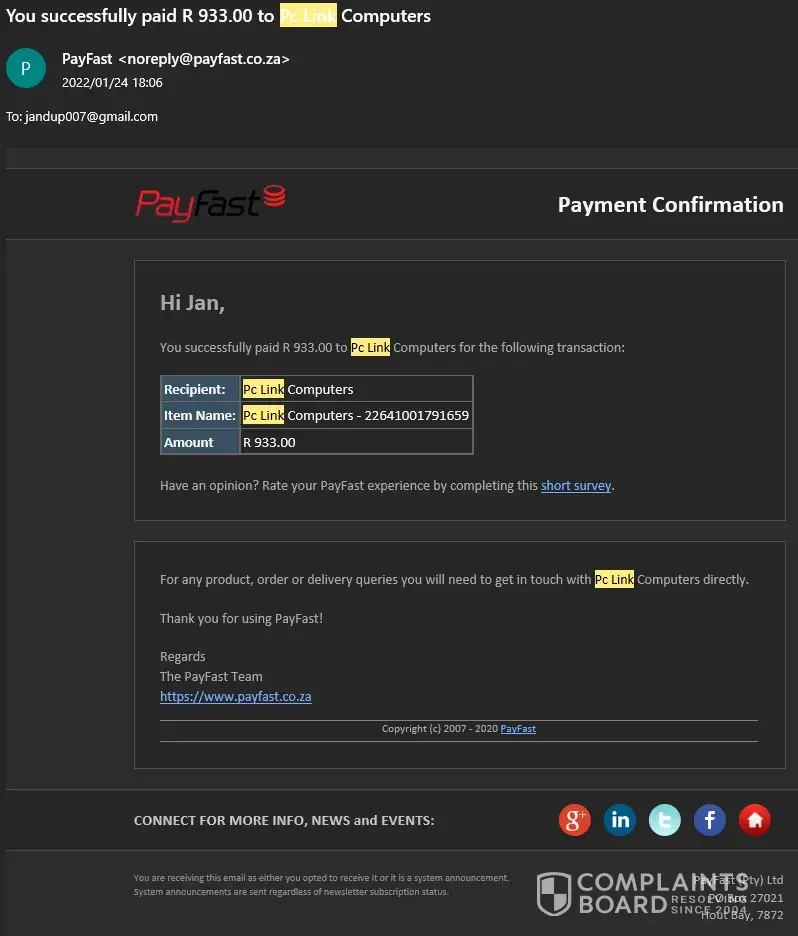This screenshot has height=936, width=798.
Task: Click the Recipient label cell
Action: [x=200, y=389]
